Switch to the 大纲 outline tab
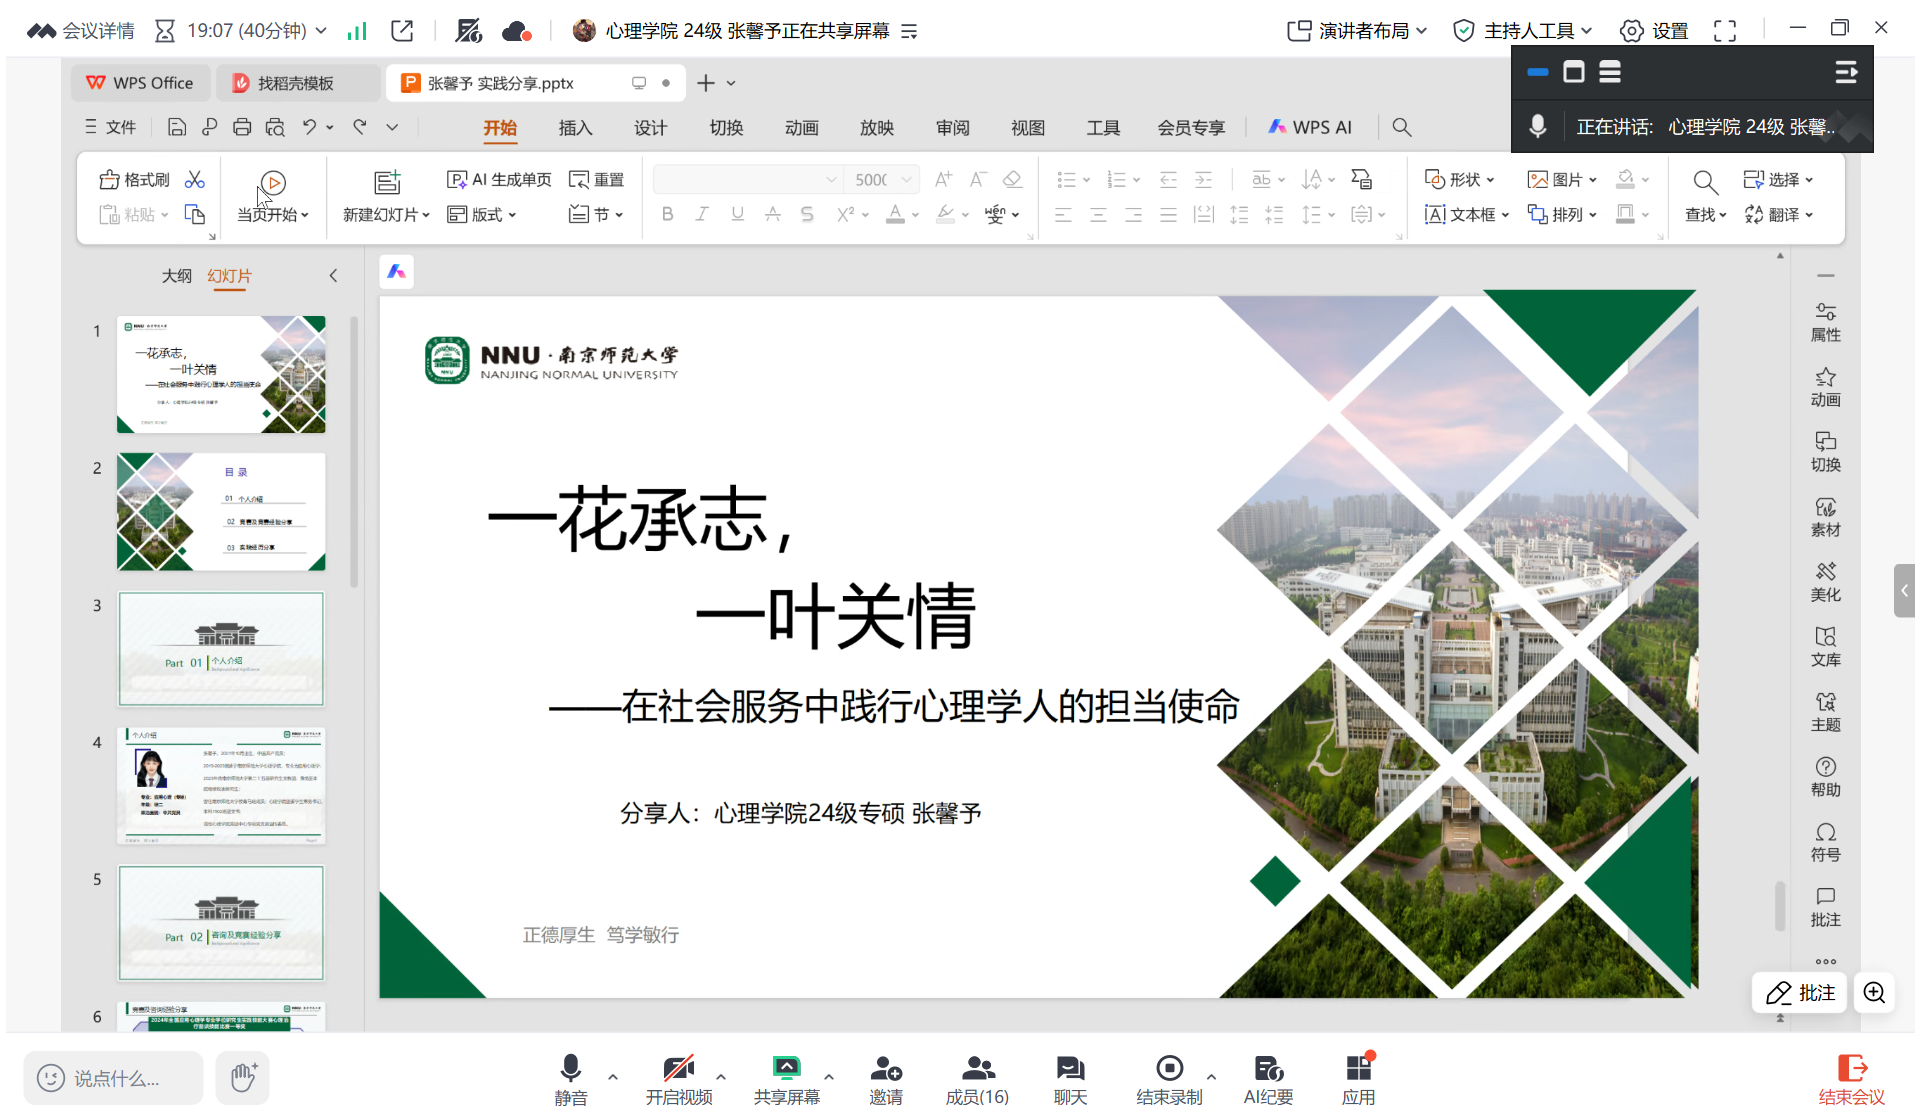The width and height of the screenshot is (1920, 1113). [177, 275]
